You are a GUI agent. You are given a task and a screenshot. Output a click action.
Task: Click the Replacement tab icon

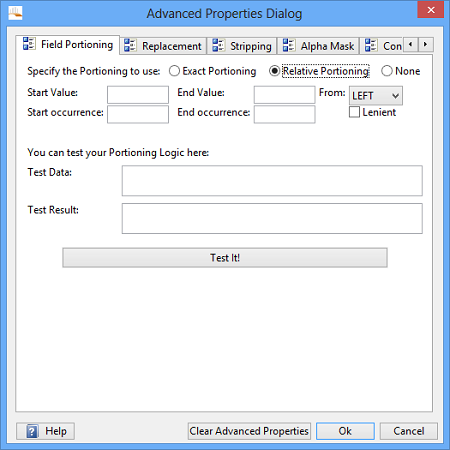click(x=130, y=45)
